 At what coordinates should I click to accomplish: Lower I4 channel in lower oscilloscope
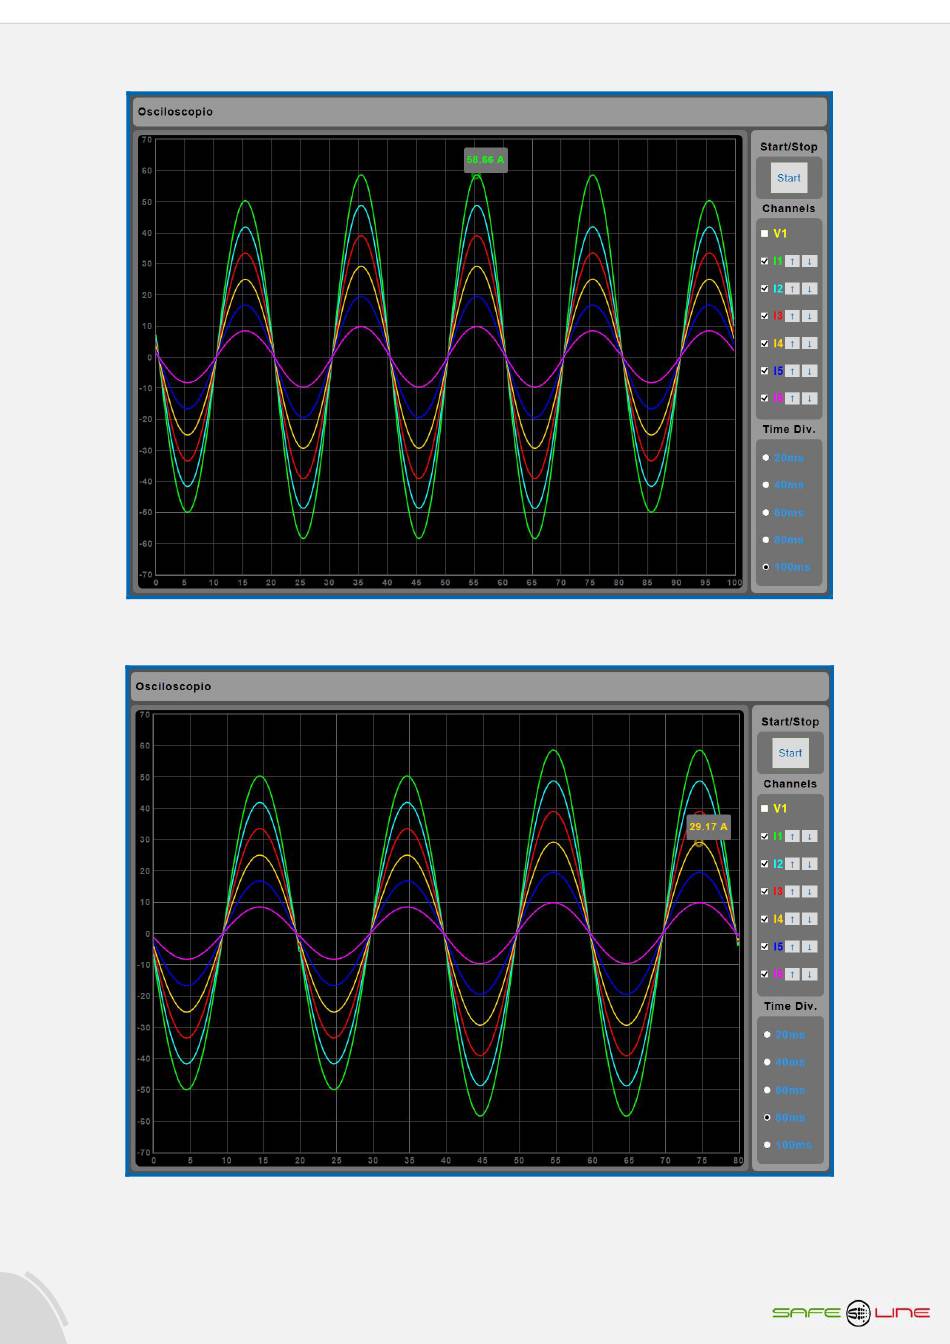click(x=810, y=919)
